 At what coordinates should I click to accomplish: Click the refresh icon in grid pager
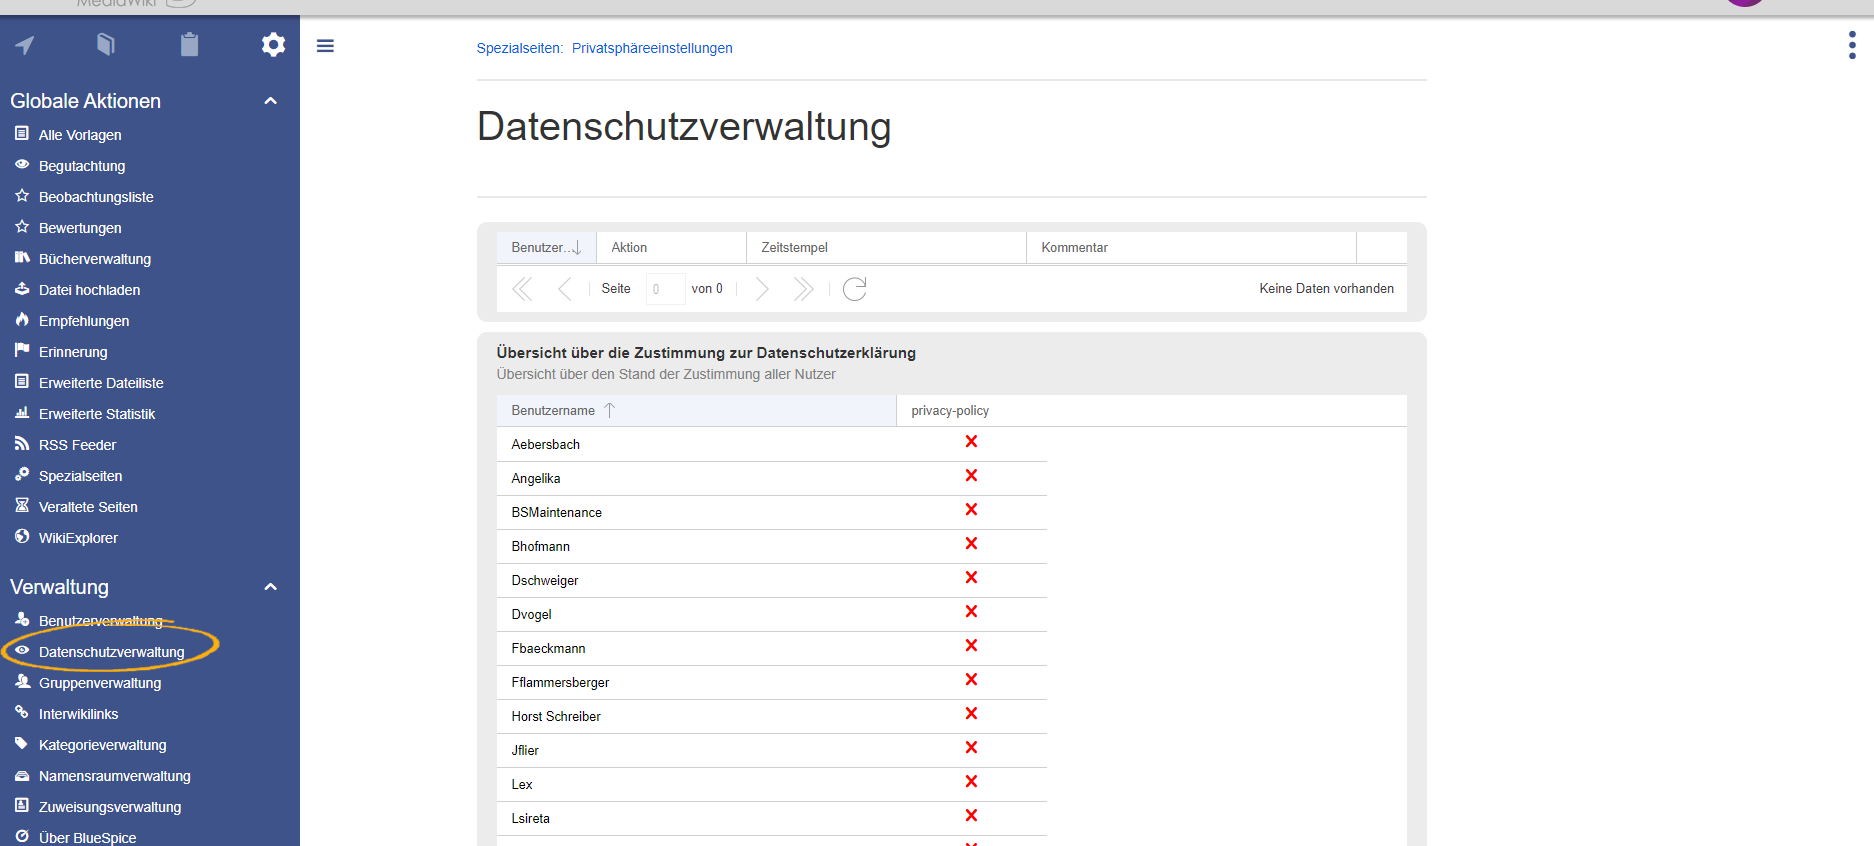coord(855,289)
